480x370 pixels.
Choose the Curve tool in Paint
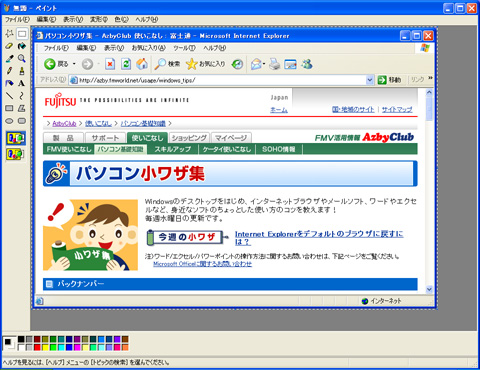[22, 96]
